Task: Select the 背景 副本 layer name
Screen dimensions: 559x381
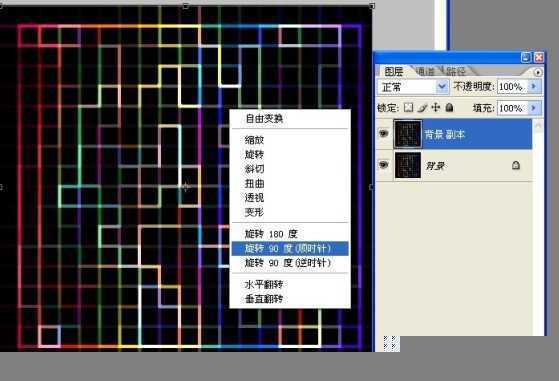Action: [445, 134]
